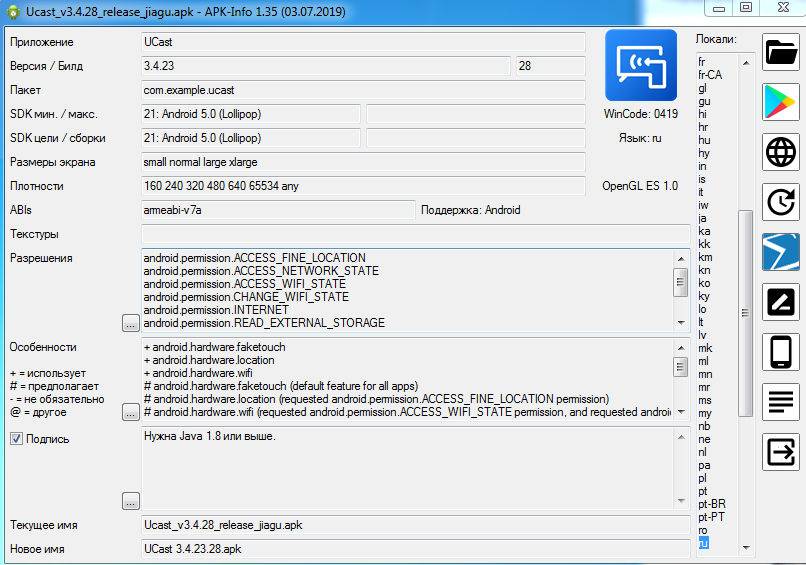
Task: Click the features list scrollbar thumb
Action: coord(681,367)
